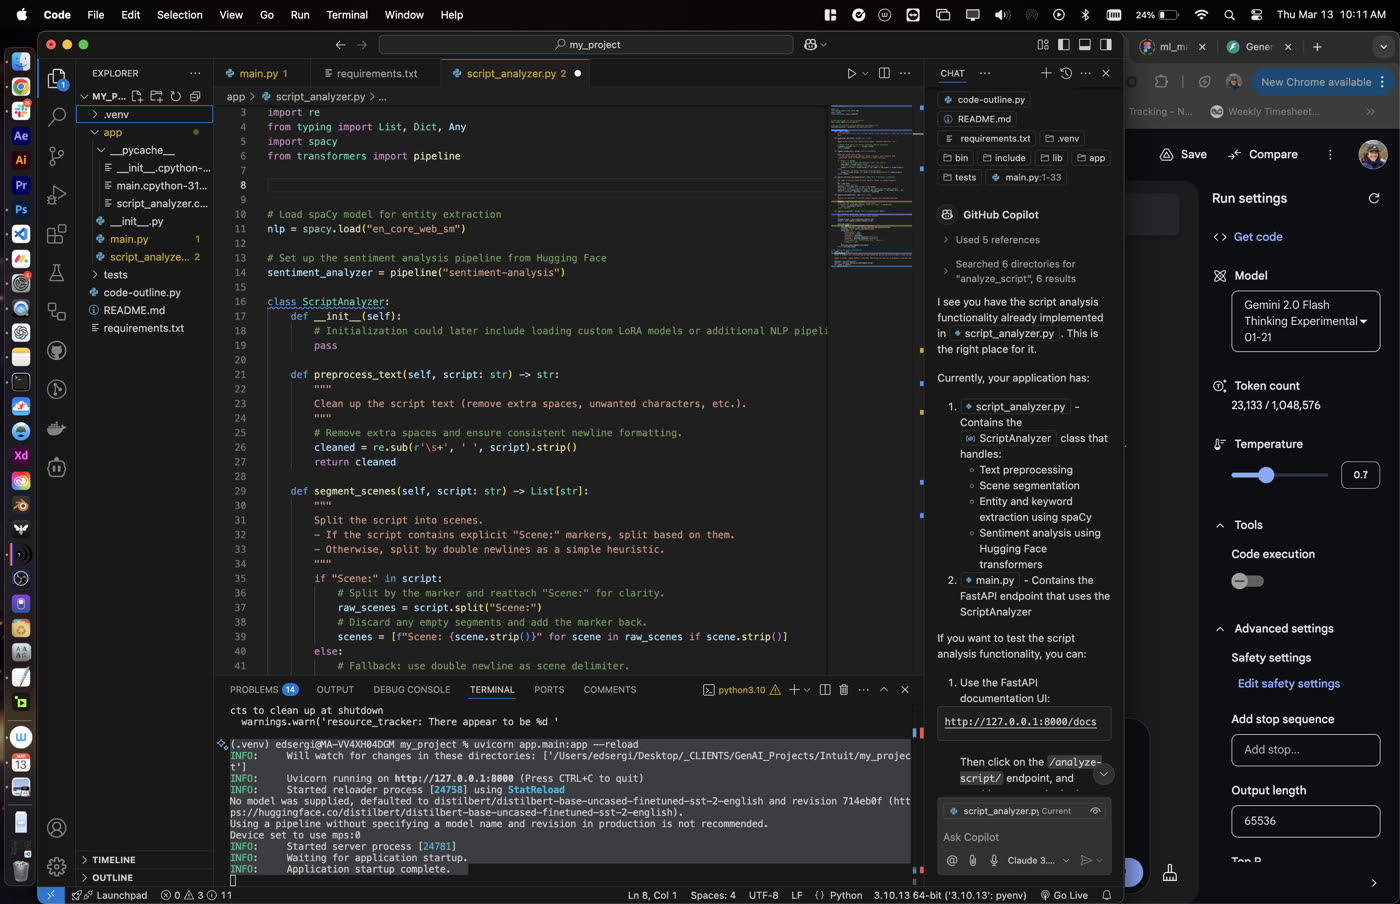Open Run and Debug view
The height and width of the screenshot is (904, 1400).
pos(57,194)
